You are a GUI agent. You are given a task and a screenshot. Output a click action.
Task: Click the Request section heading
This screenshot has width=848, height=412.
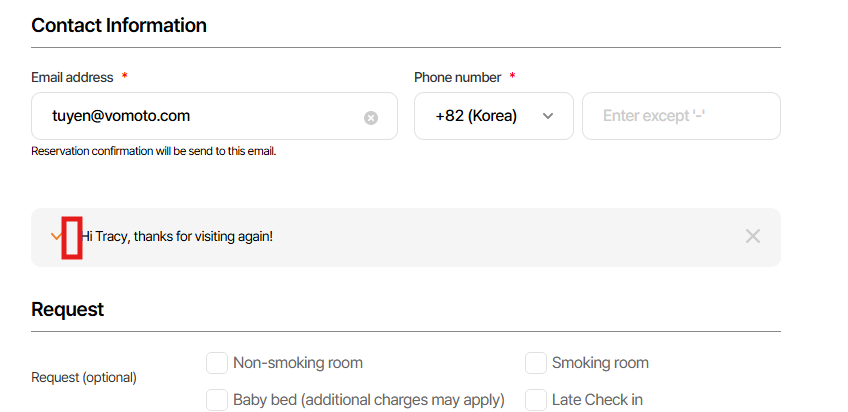pos(67,309)
